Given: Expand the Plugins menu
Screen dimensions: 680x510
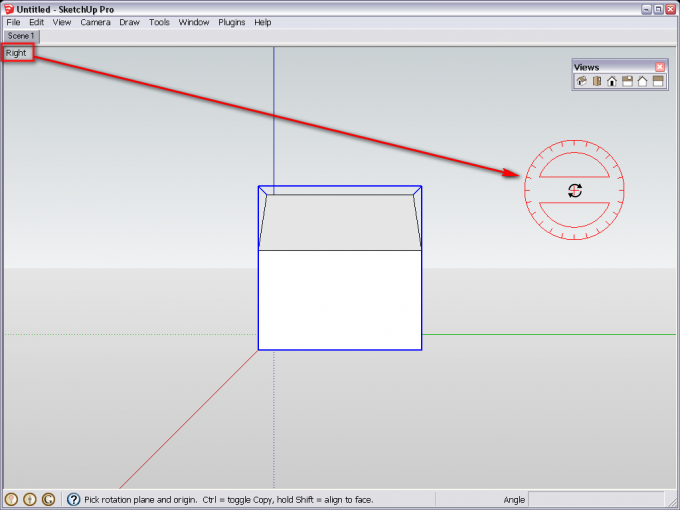Looking at the screenshot, I should tap(231, 22).
